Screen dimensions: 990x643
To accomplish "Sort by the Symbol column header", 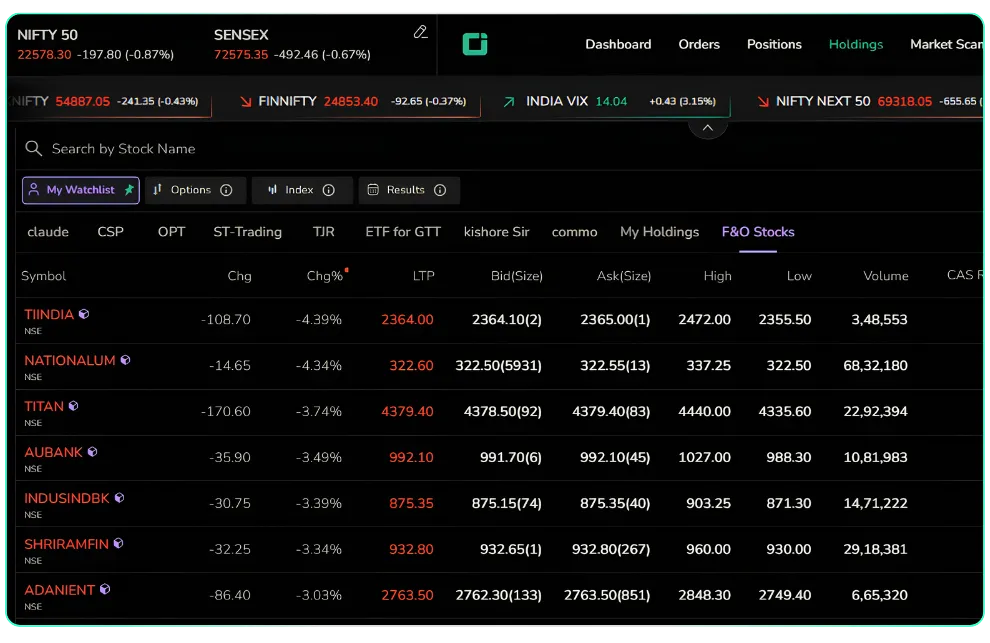I will coord(44,276).
